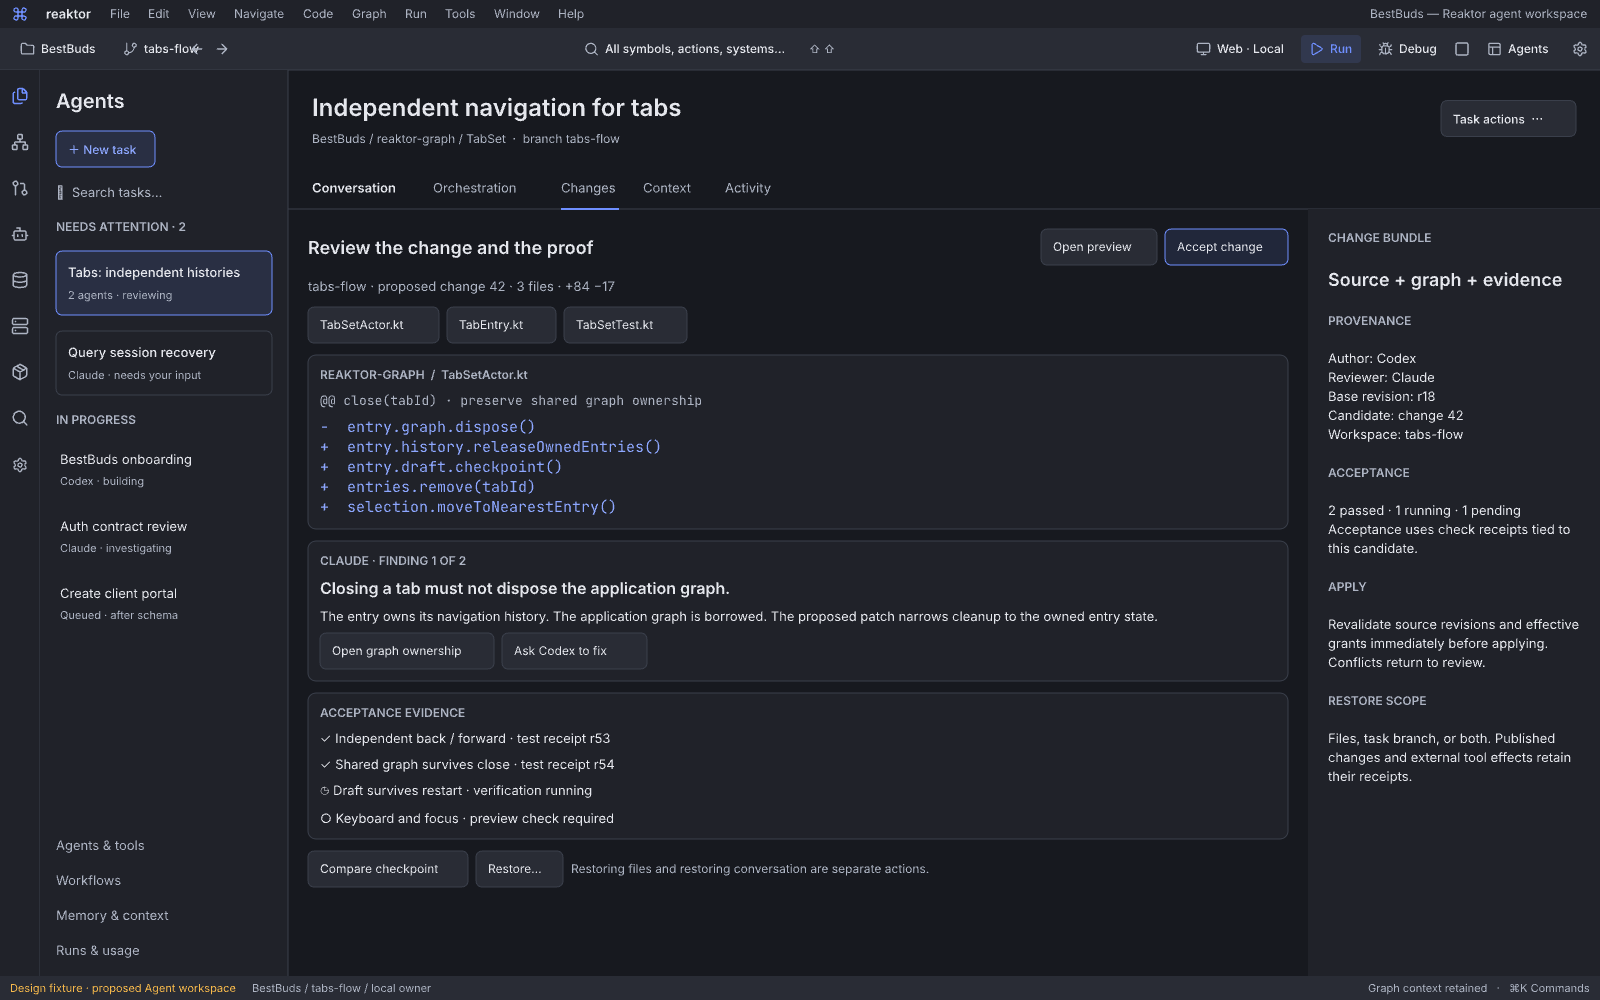
Task: Navigate forward with the right arrow
Action: point(222,49)
